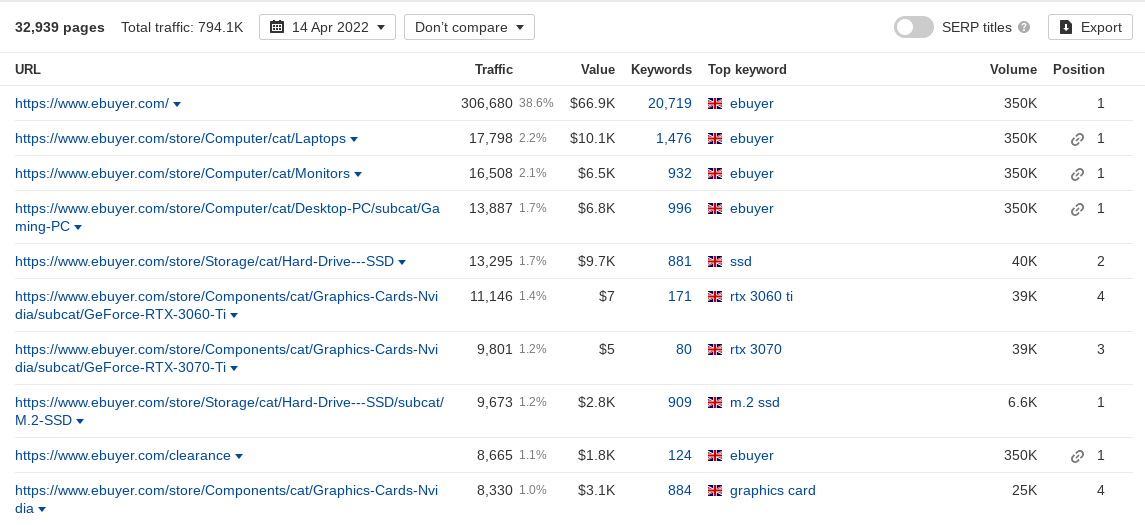Expand the ebuyer.com homepage URL menu arrow
Image resolution: width=1145 pixels, height=525 pixels.
point(177,104)
